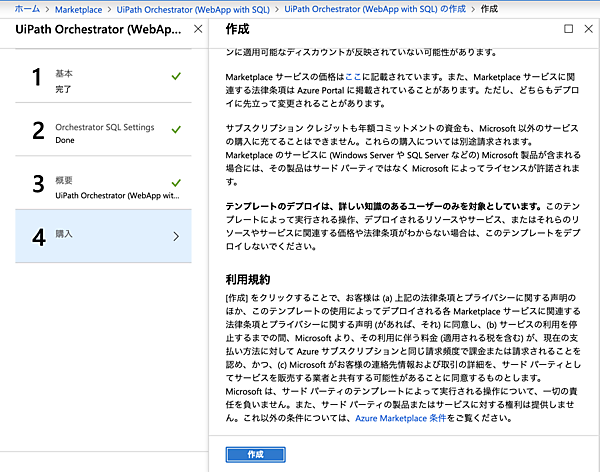Click the green checkmark for 基本 step
The image size is (600, 472).
(176, 75)
